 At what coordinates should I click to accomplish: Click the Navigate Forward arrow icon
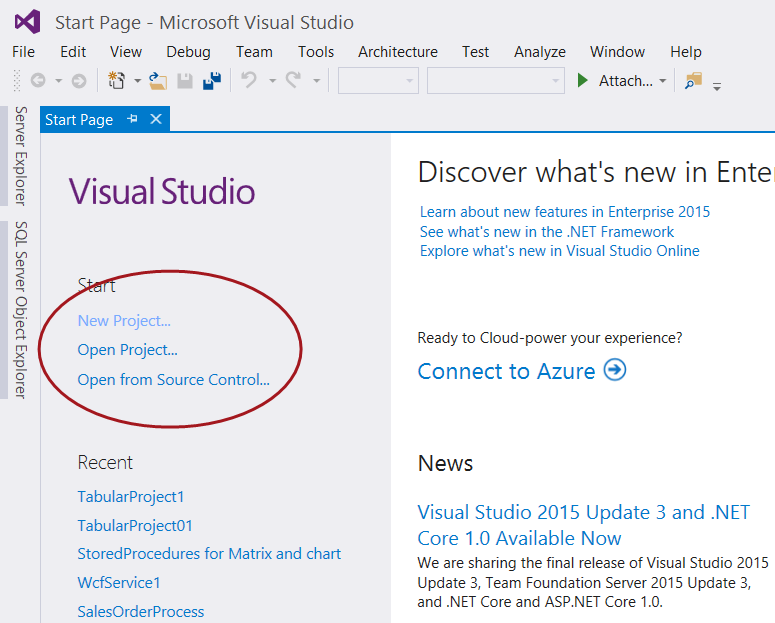79,81
